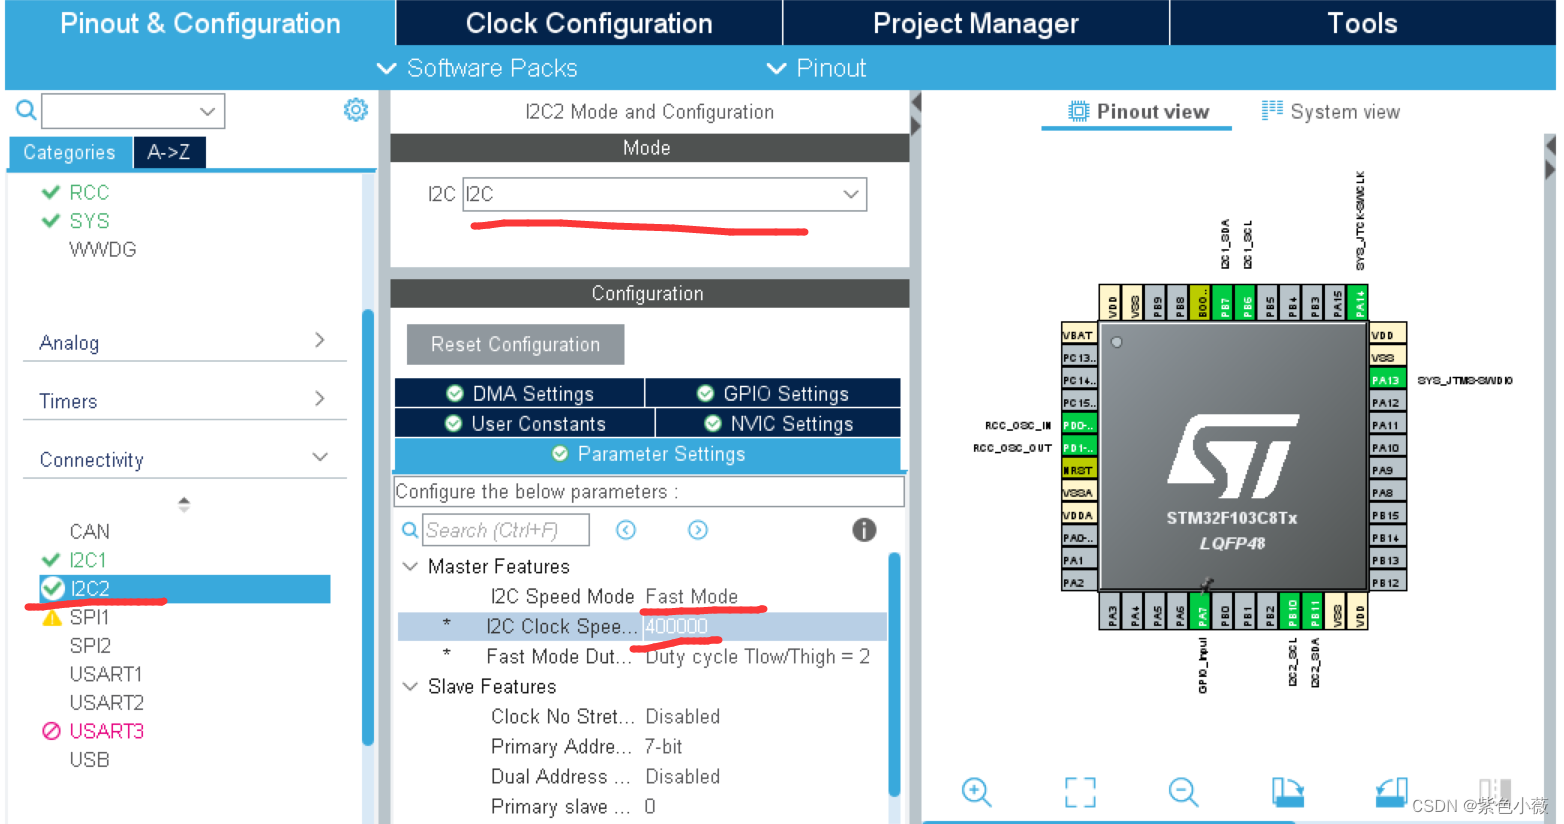
Task: Select SYS in the category list
Action: [89, 221]
